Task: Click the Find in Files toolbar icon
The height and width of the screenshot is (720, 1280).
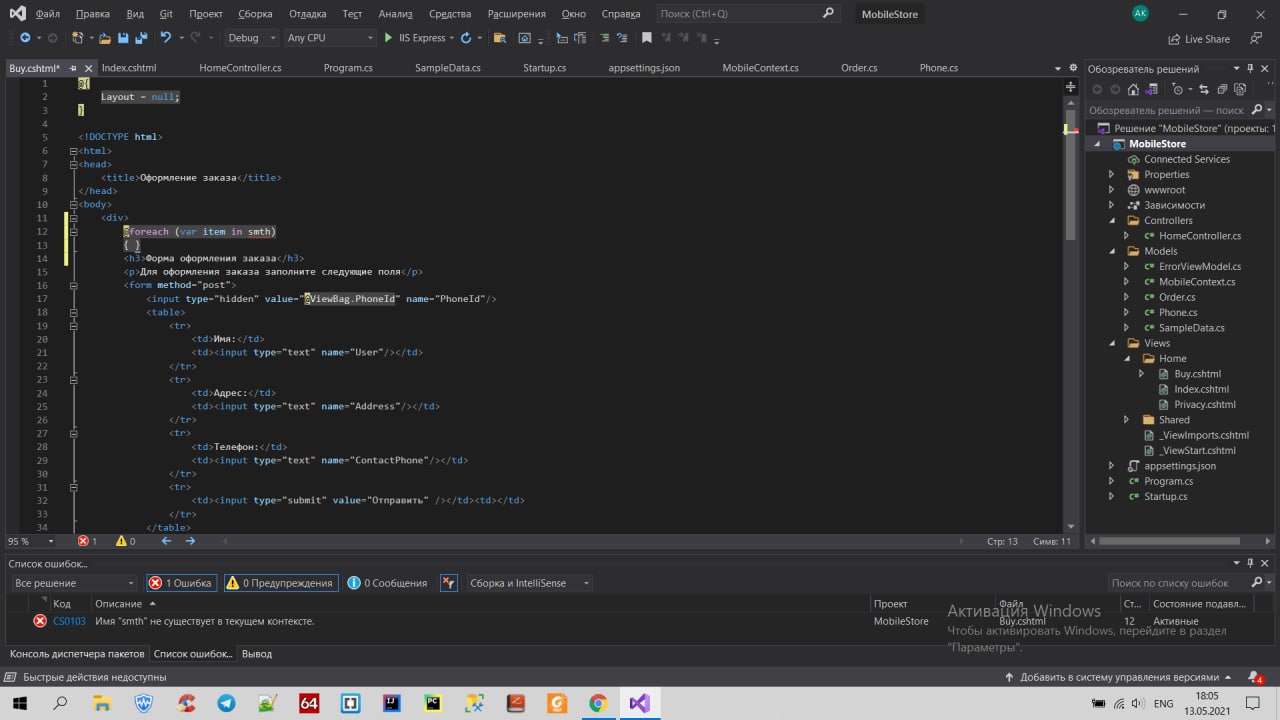Action: 499,38
